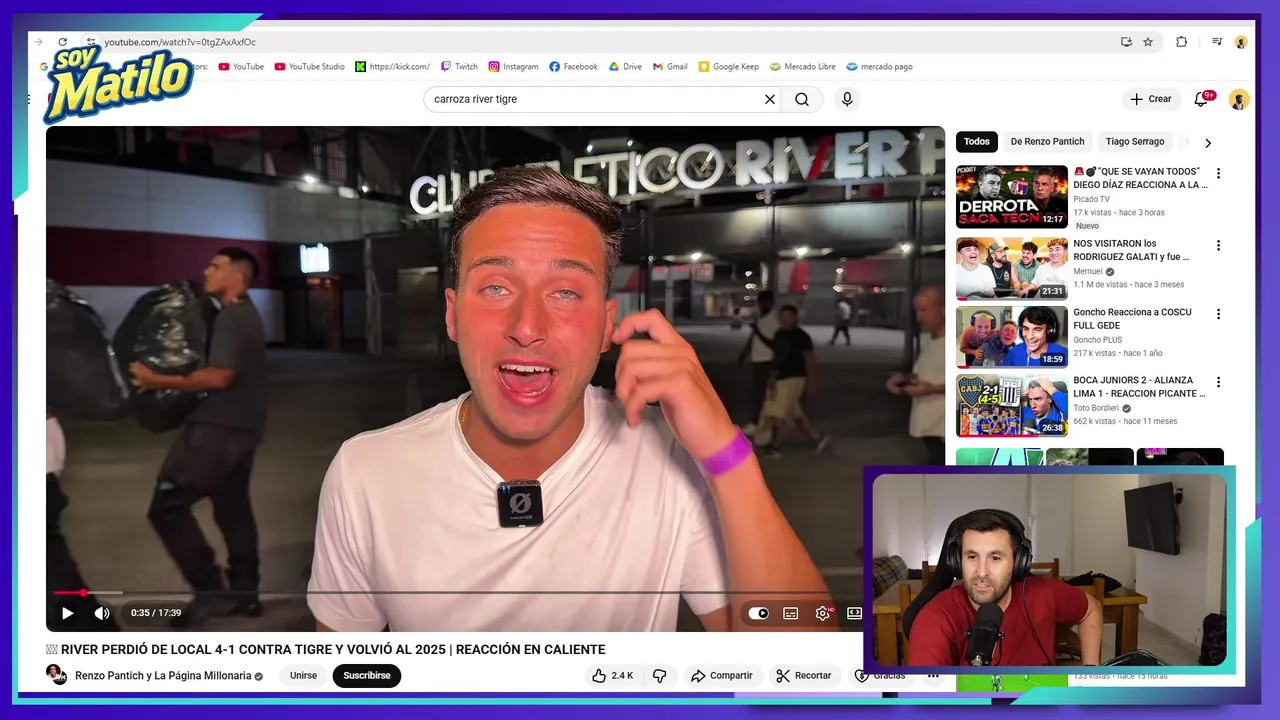Dislike the video with thumbs down

coord(659,676)
